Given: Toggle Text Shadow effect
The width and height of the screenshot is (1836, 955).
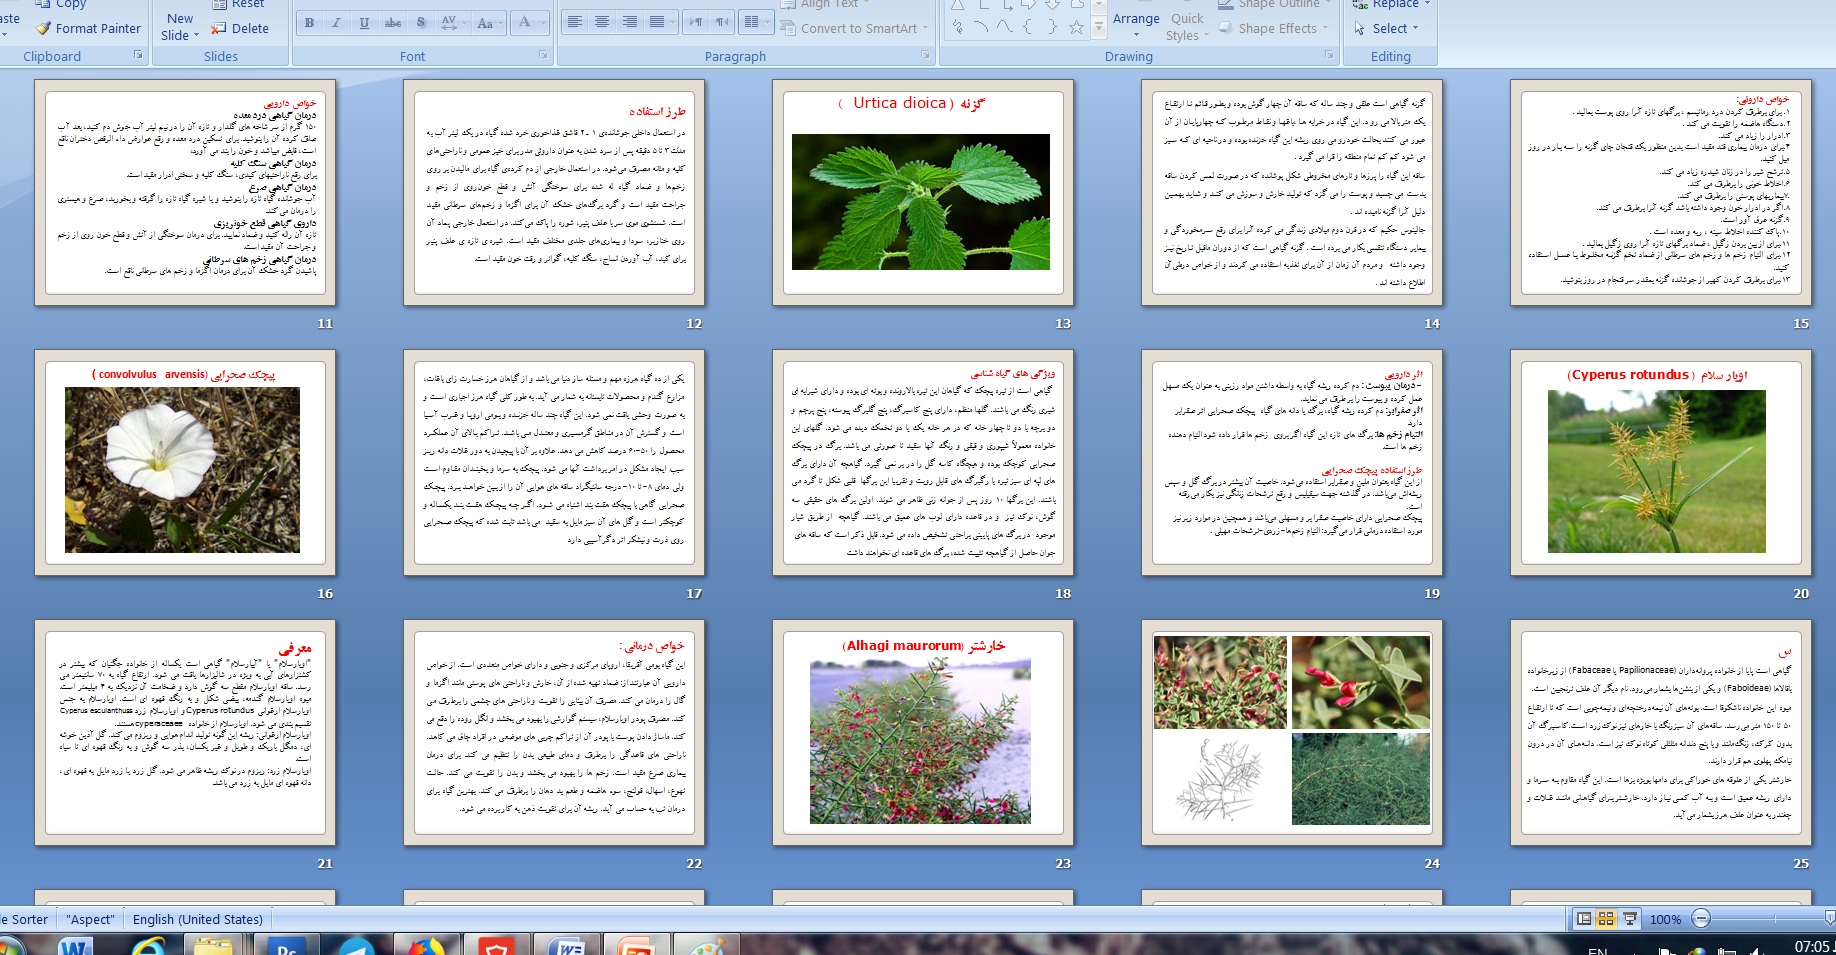Looking at the screenshot, I should pos(421,23).
